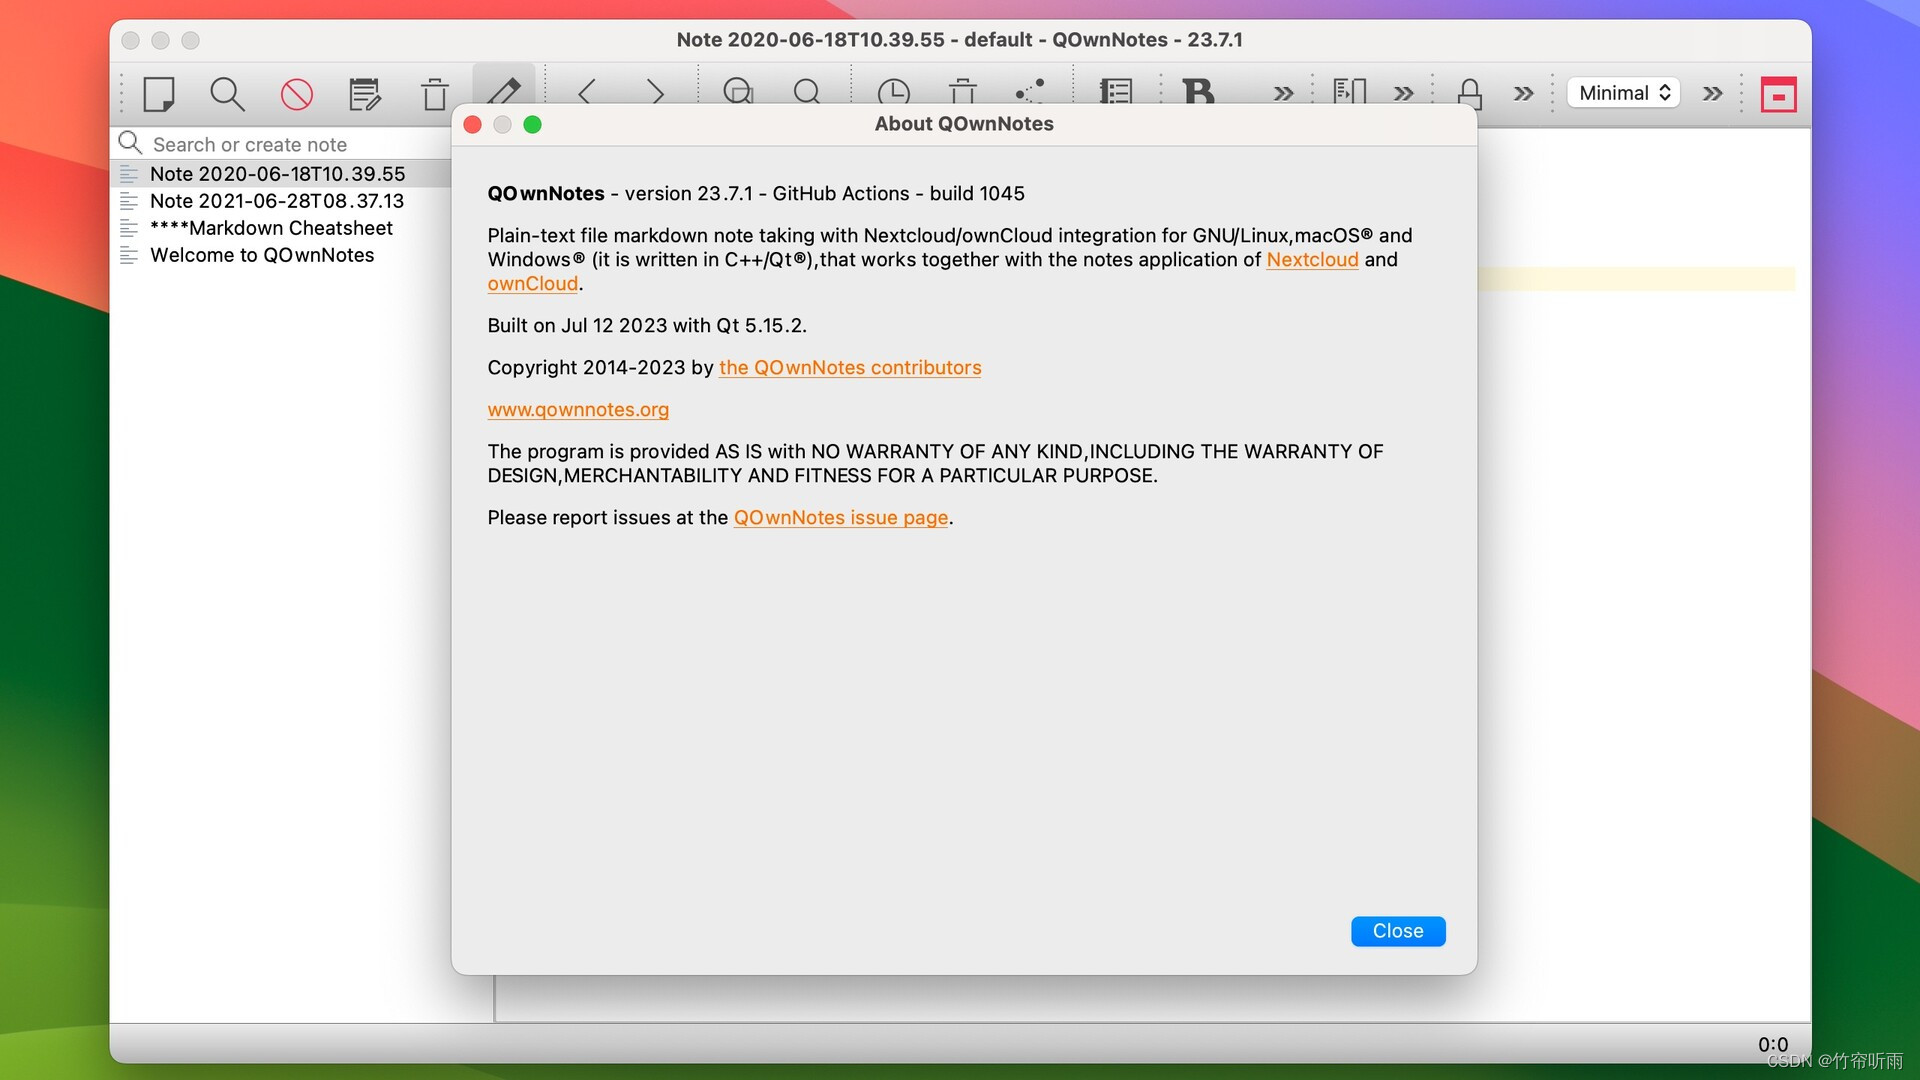The image size is (1920, 1080).
Task: Show note versions clock icon
Action: [893, 91]
